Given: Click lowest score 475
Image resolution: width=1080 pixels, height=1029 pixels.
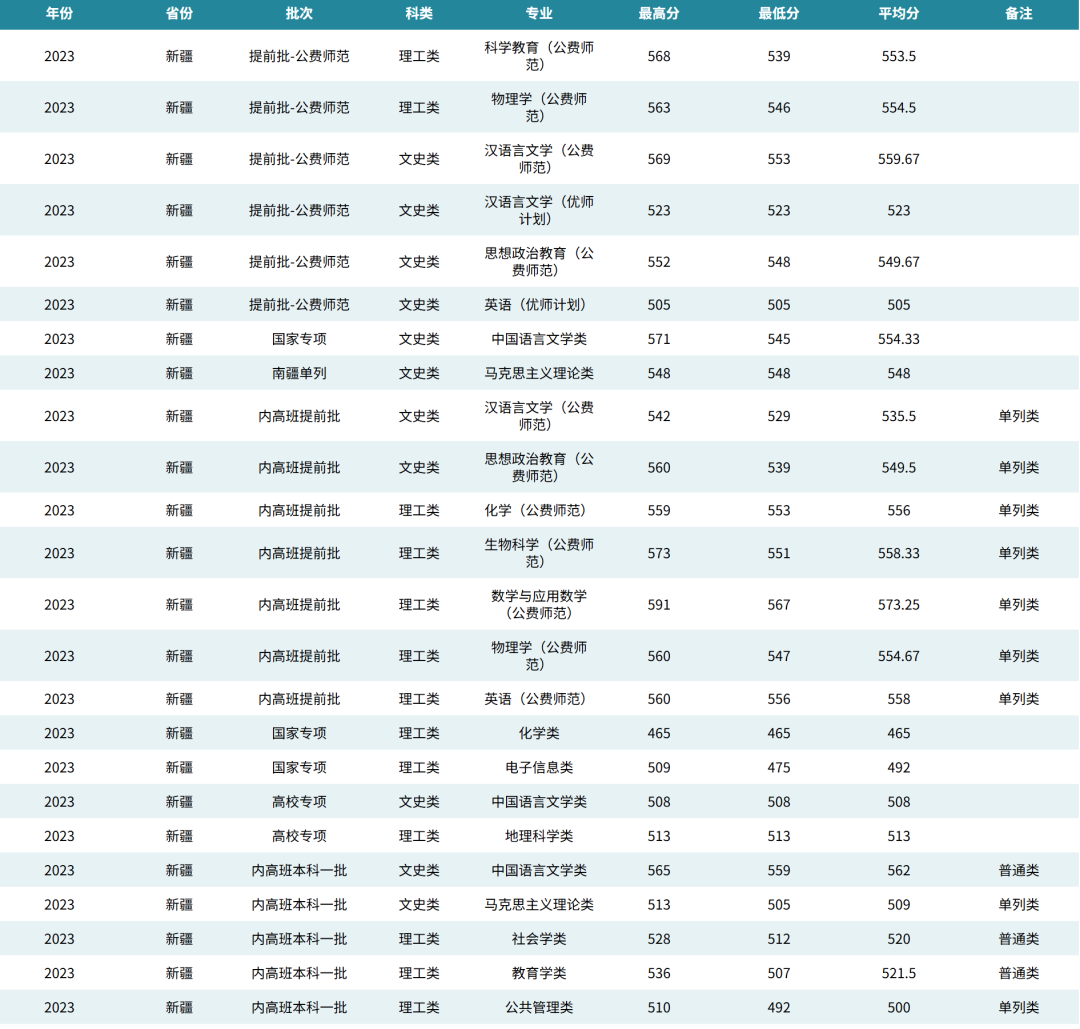Looking at the screenshot, I should [778, 767].
